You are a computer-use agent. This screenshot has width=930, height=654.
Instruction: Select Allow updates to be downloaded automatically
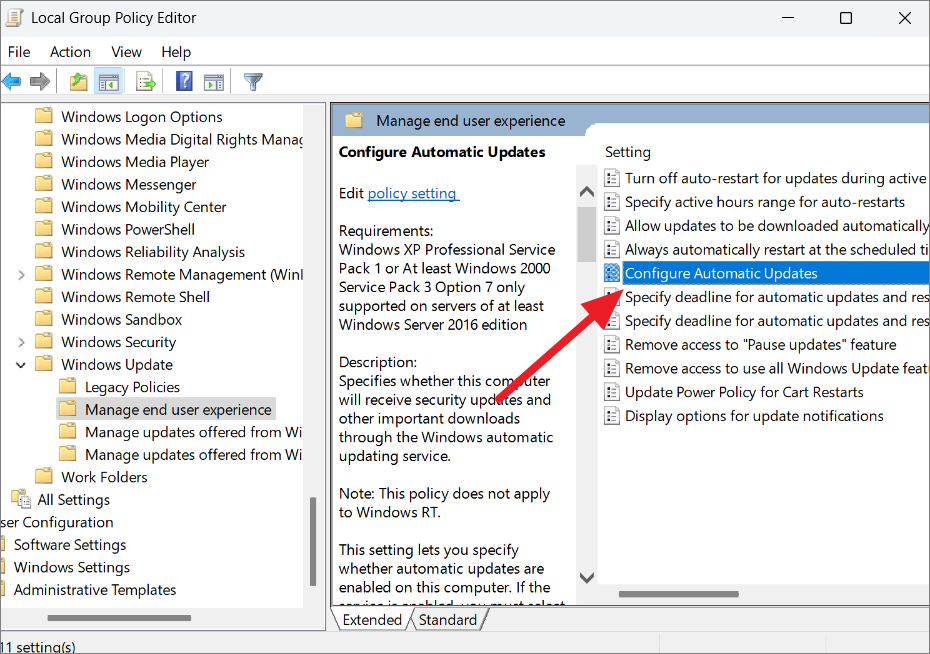click(x=776, y=226)
